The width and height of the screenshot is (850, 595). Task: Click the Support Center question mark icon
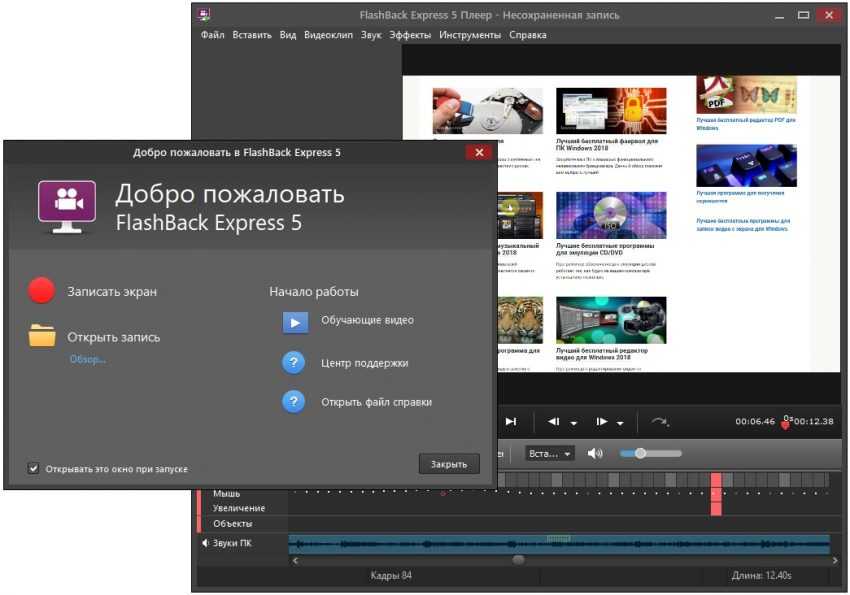coord(294,362)
